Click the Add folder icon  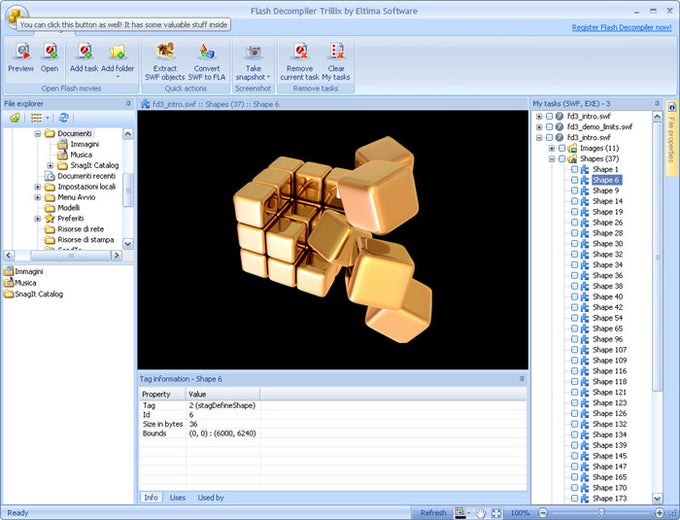[x=118, y=52]
